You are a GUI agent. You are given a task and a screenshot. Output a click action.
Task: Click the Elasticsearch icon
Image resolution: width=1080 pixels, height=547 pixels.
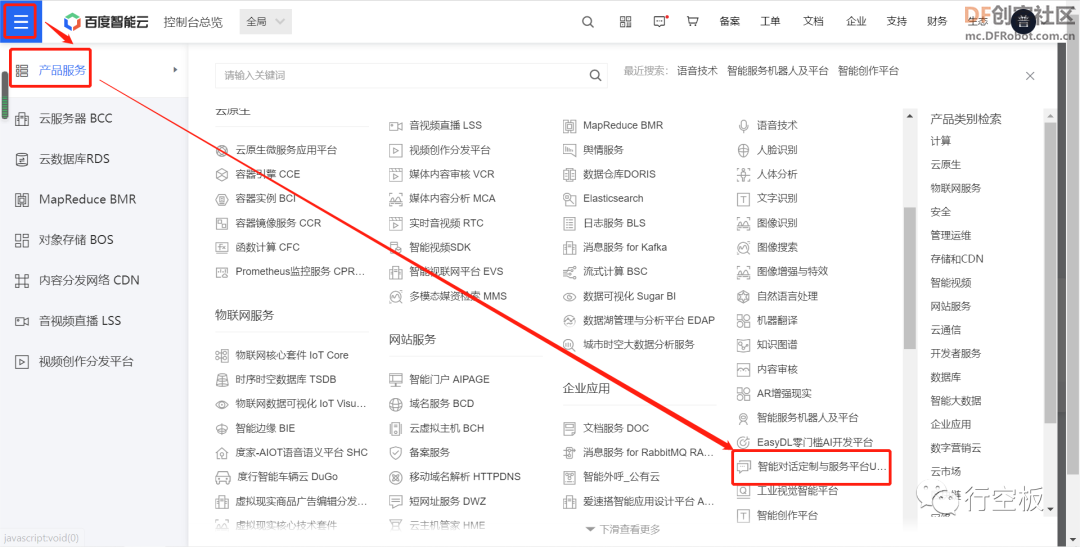[569, 198]
